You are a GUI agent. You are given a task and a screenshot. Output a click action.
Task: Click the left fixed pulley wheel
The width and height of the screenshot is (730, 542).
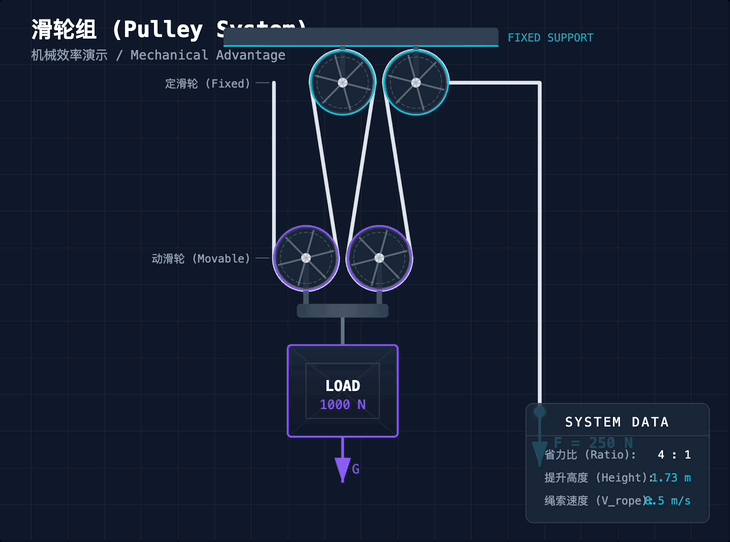[342, 82]
